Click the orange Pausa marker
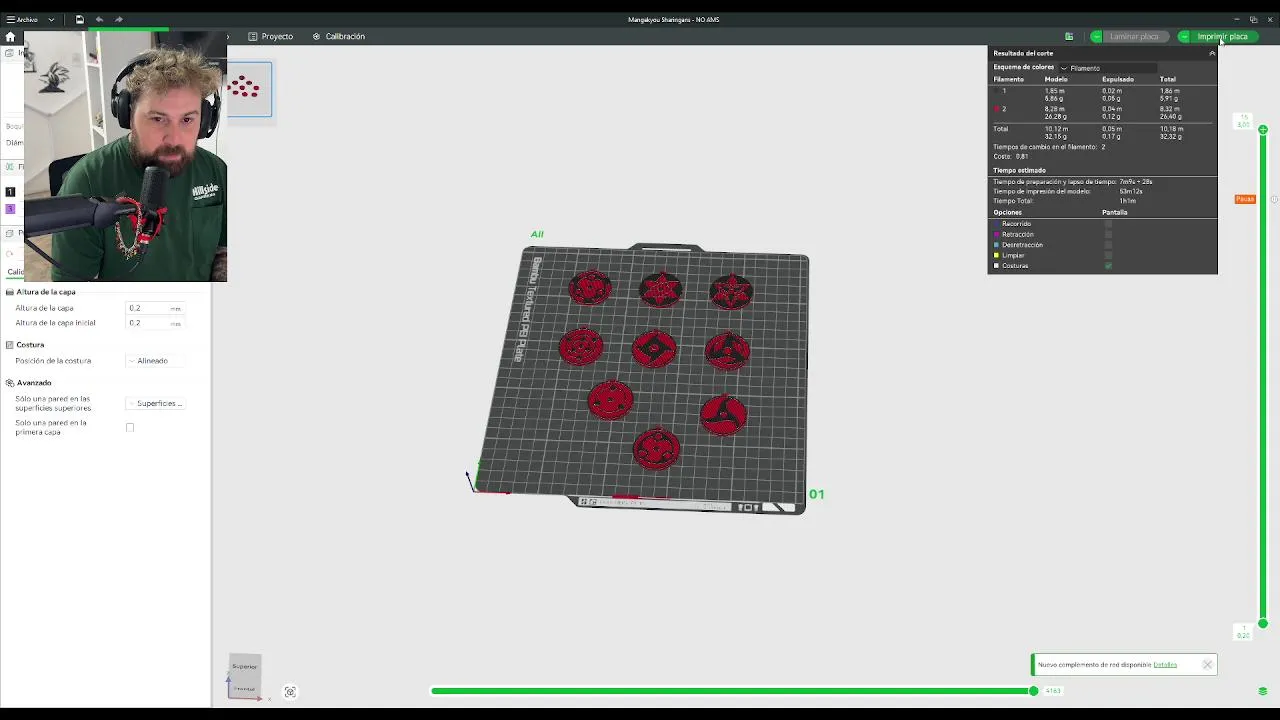This screenshot has width=1280, height=720. 1245,199
